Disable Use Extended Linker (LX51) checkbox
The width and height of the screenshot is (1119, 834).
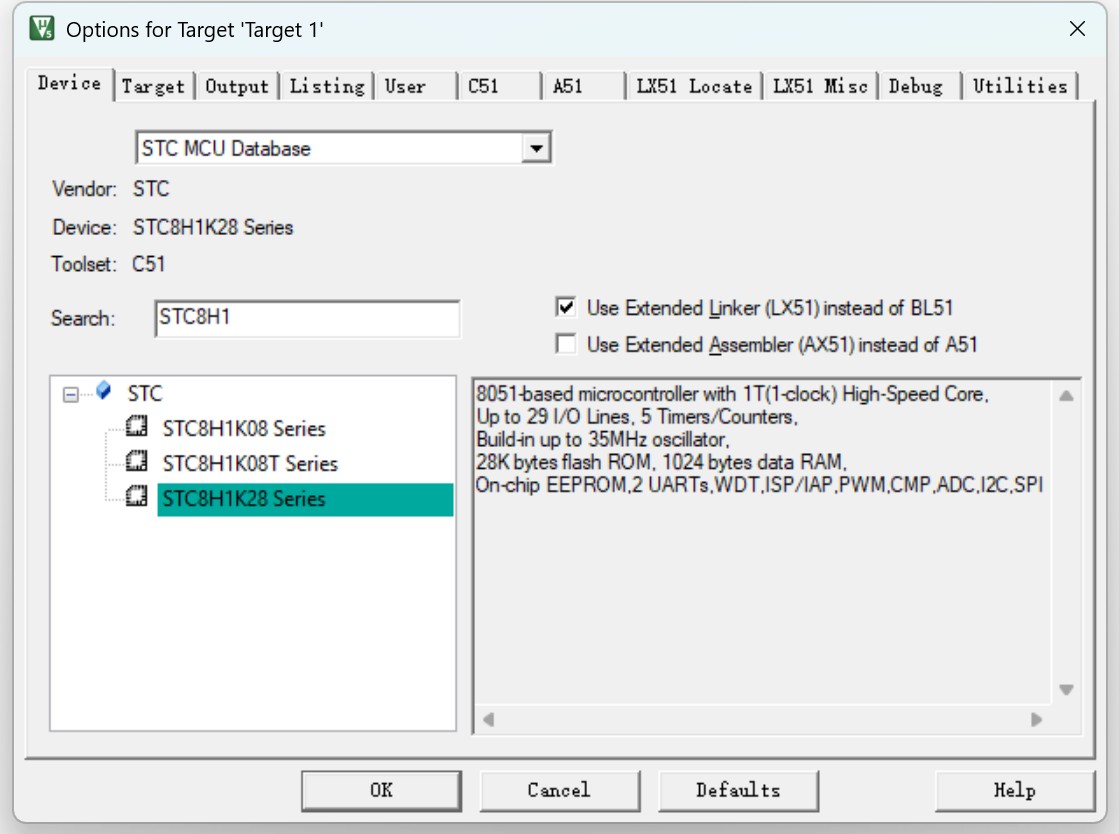tap(565, 307)
